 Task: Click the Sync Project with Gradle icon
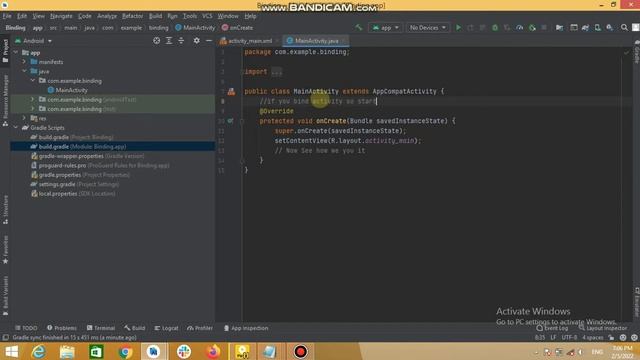click(x=585, y=28)
